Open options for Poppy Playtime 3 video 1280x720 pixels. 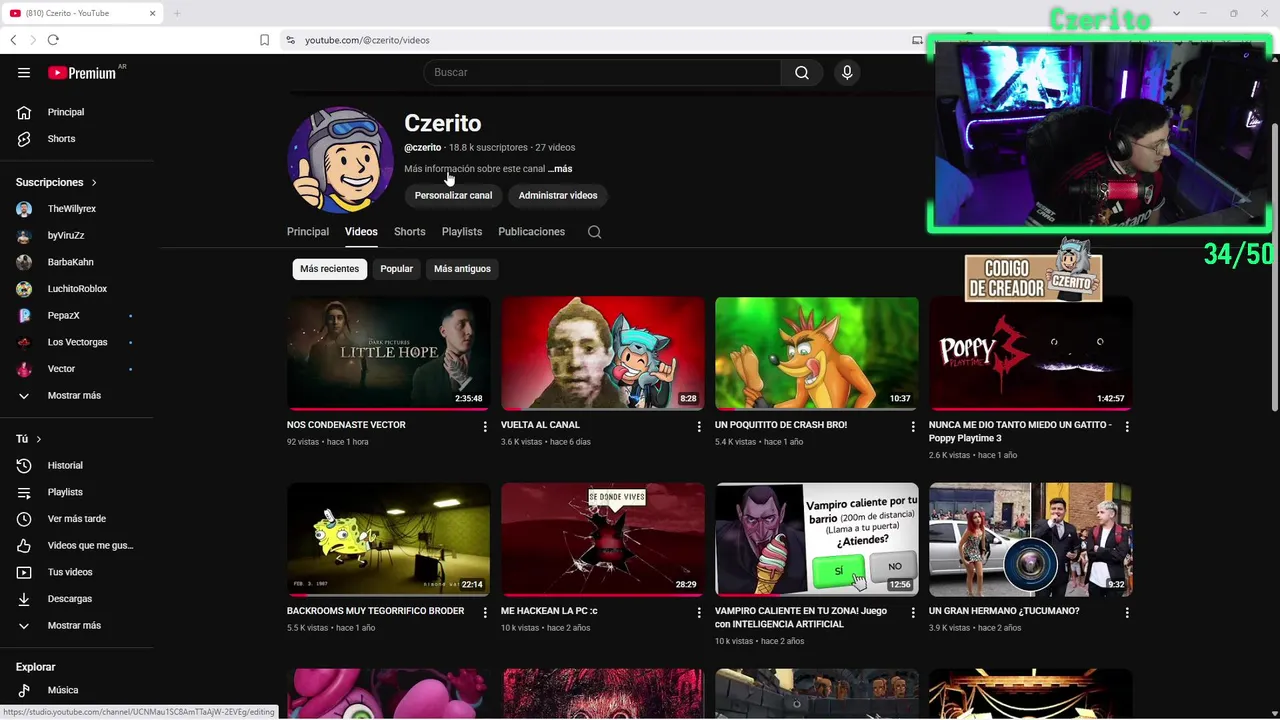point(1127,427)
